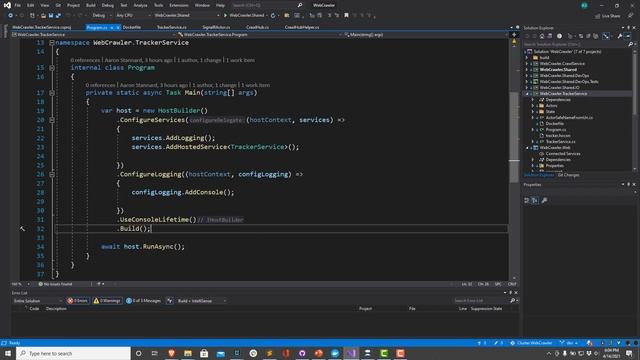Switch to the Git Changes tab
The image size is (640, 360).
click(x=569, y=175)
